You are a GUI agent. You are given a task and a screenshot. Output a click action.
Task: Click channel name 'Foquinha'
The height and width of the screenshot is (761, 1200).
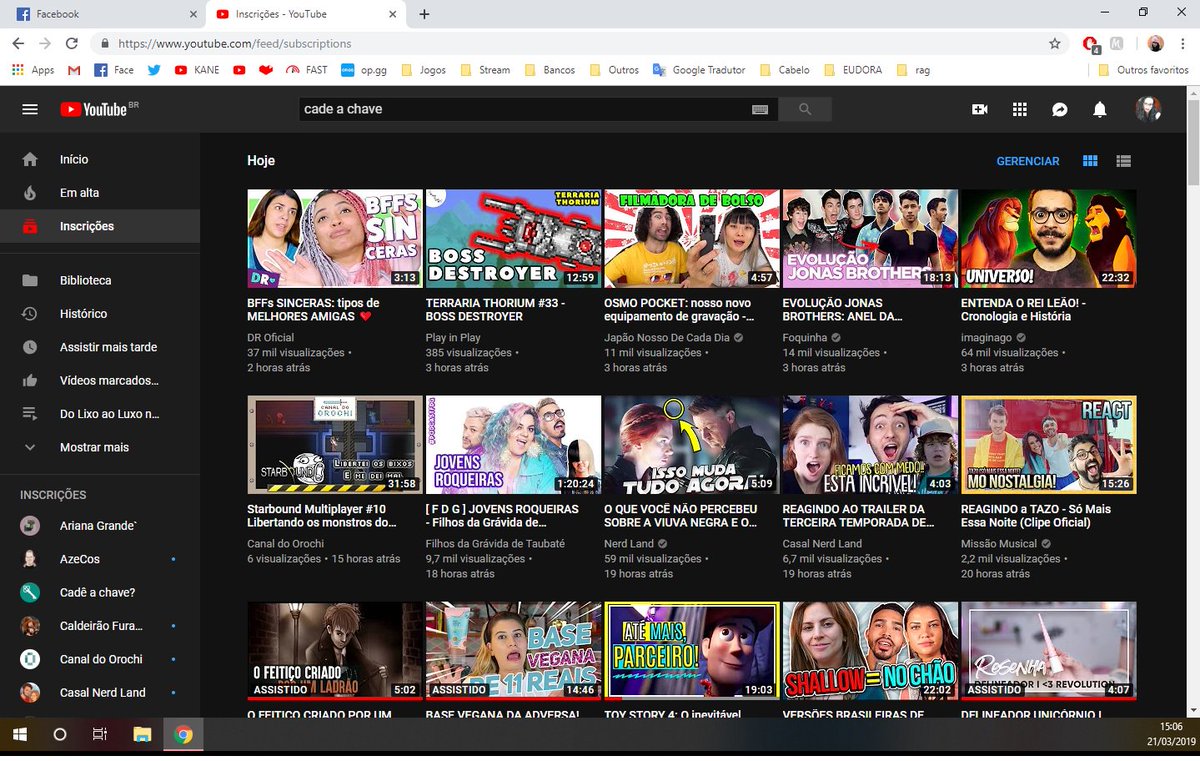tap(806, 338)
